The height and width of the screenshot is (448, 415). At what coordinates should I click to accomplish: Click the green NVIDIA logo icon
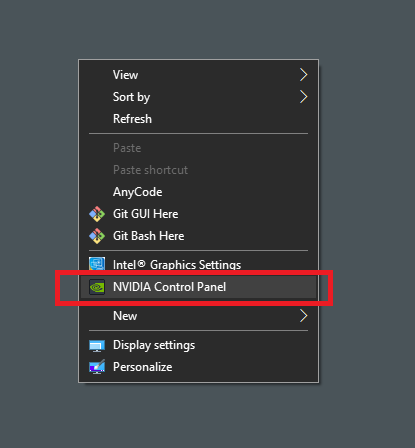pos(97,287)
